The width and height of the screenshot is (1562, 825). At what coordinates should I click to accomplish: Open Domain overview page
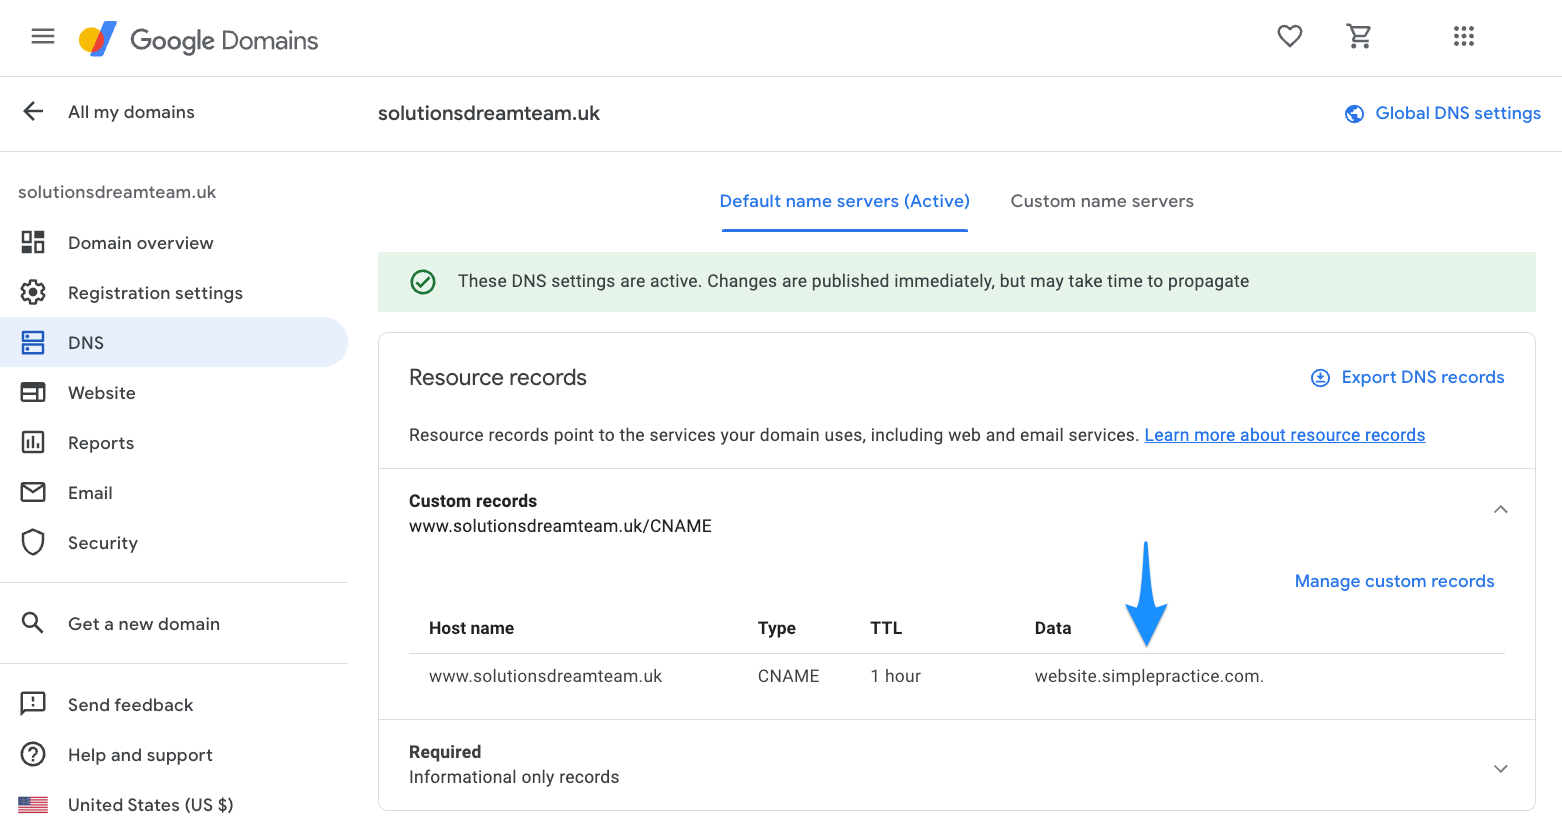tap(141, 243)
